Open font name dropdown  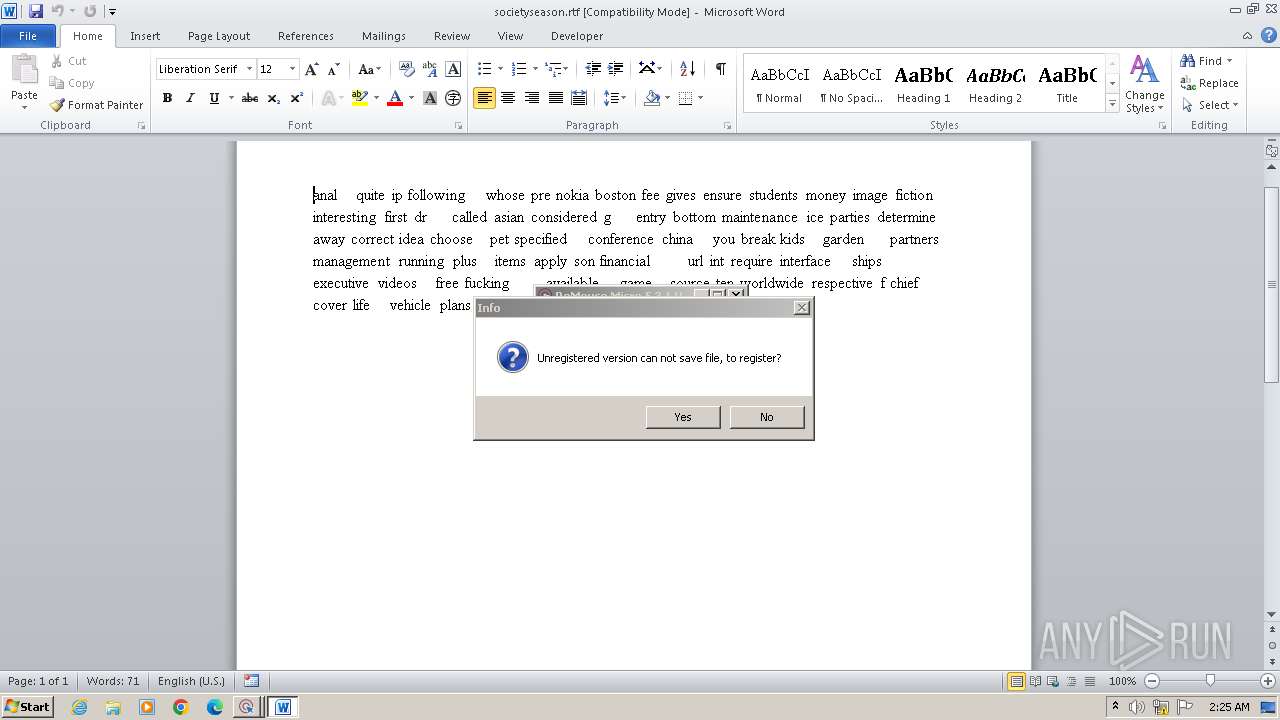(248, 69)
